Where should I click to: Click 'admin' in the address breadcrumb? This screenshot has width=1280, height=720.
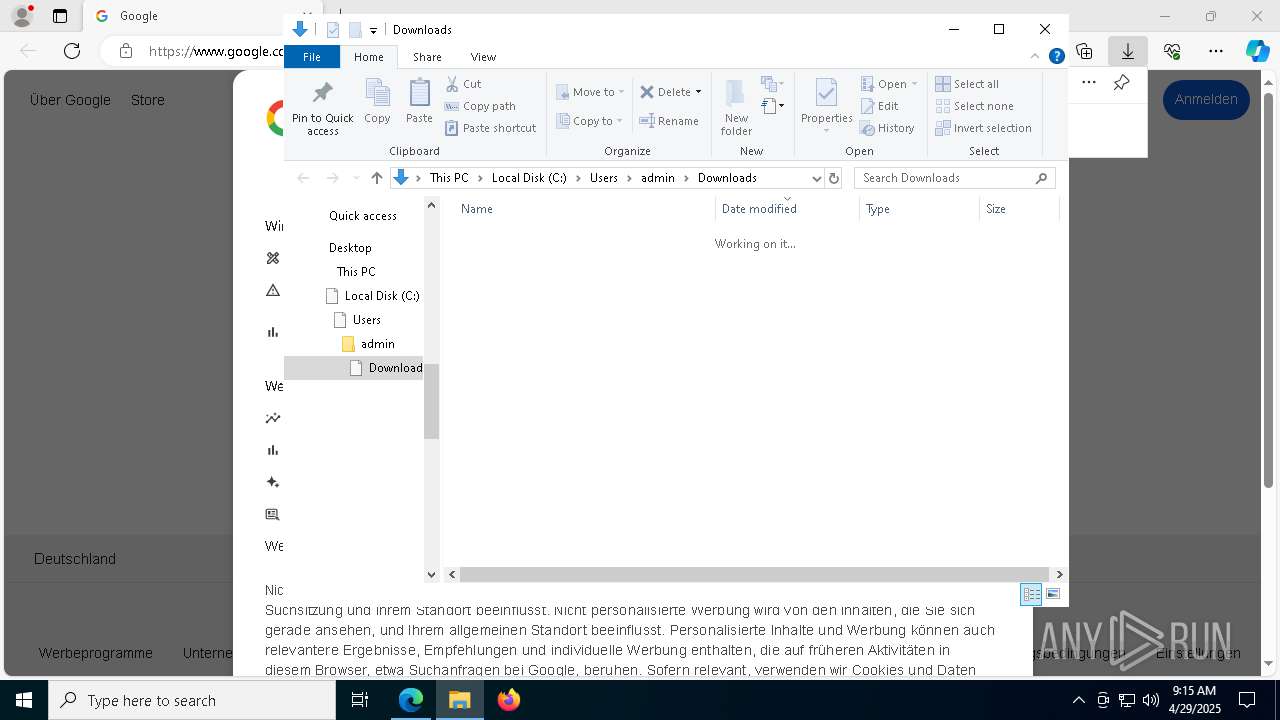click(x=658, y=178)
